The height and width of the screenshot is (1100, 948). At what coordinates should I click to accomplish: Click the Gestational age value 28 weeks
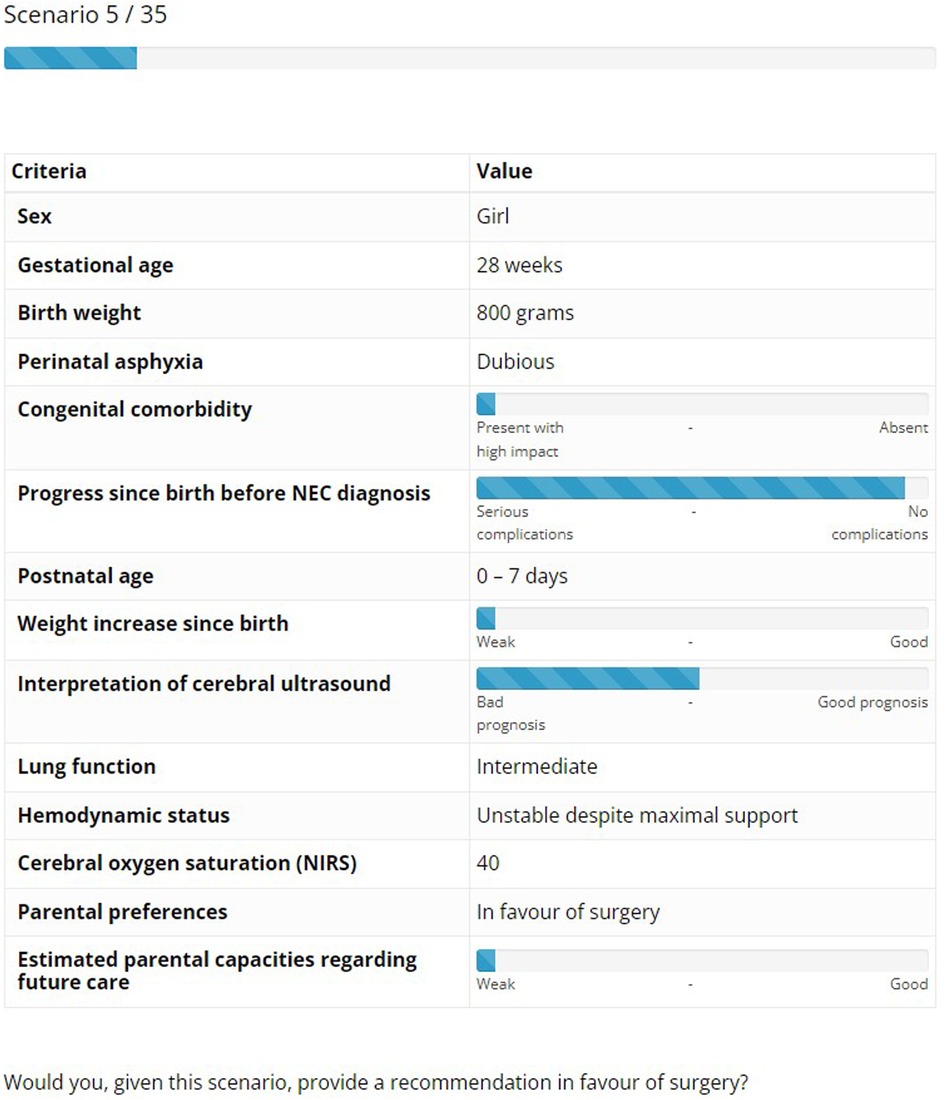coord(519,265)
